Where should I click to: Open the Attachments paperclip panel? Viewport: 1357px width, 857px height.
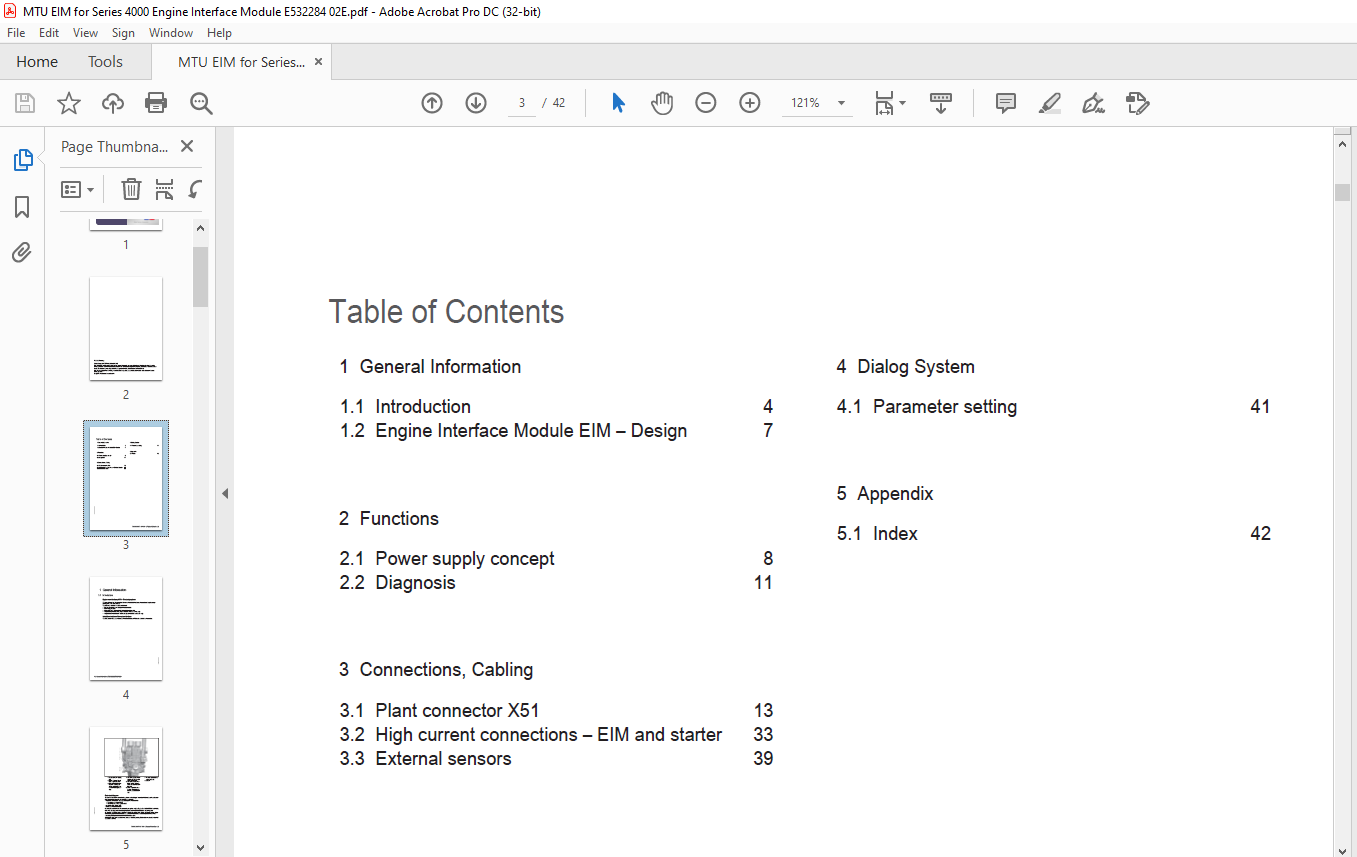pos(22,252)
